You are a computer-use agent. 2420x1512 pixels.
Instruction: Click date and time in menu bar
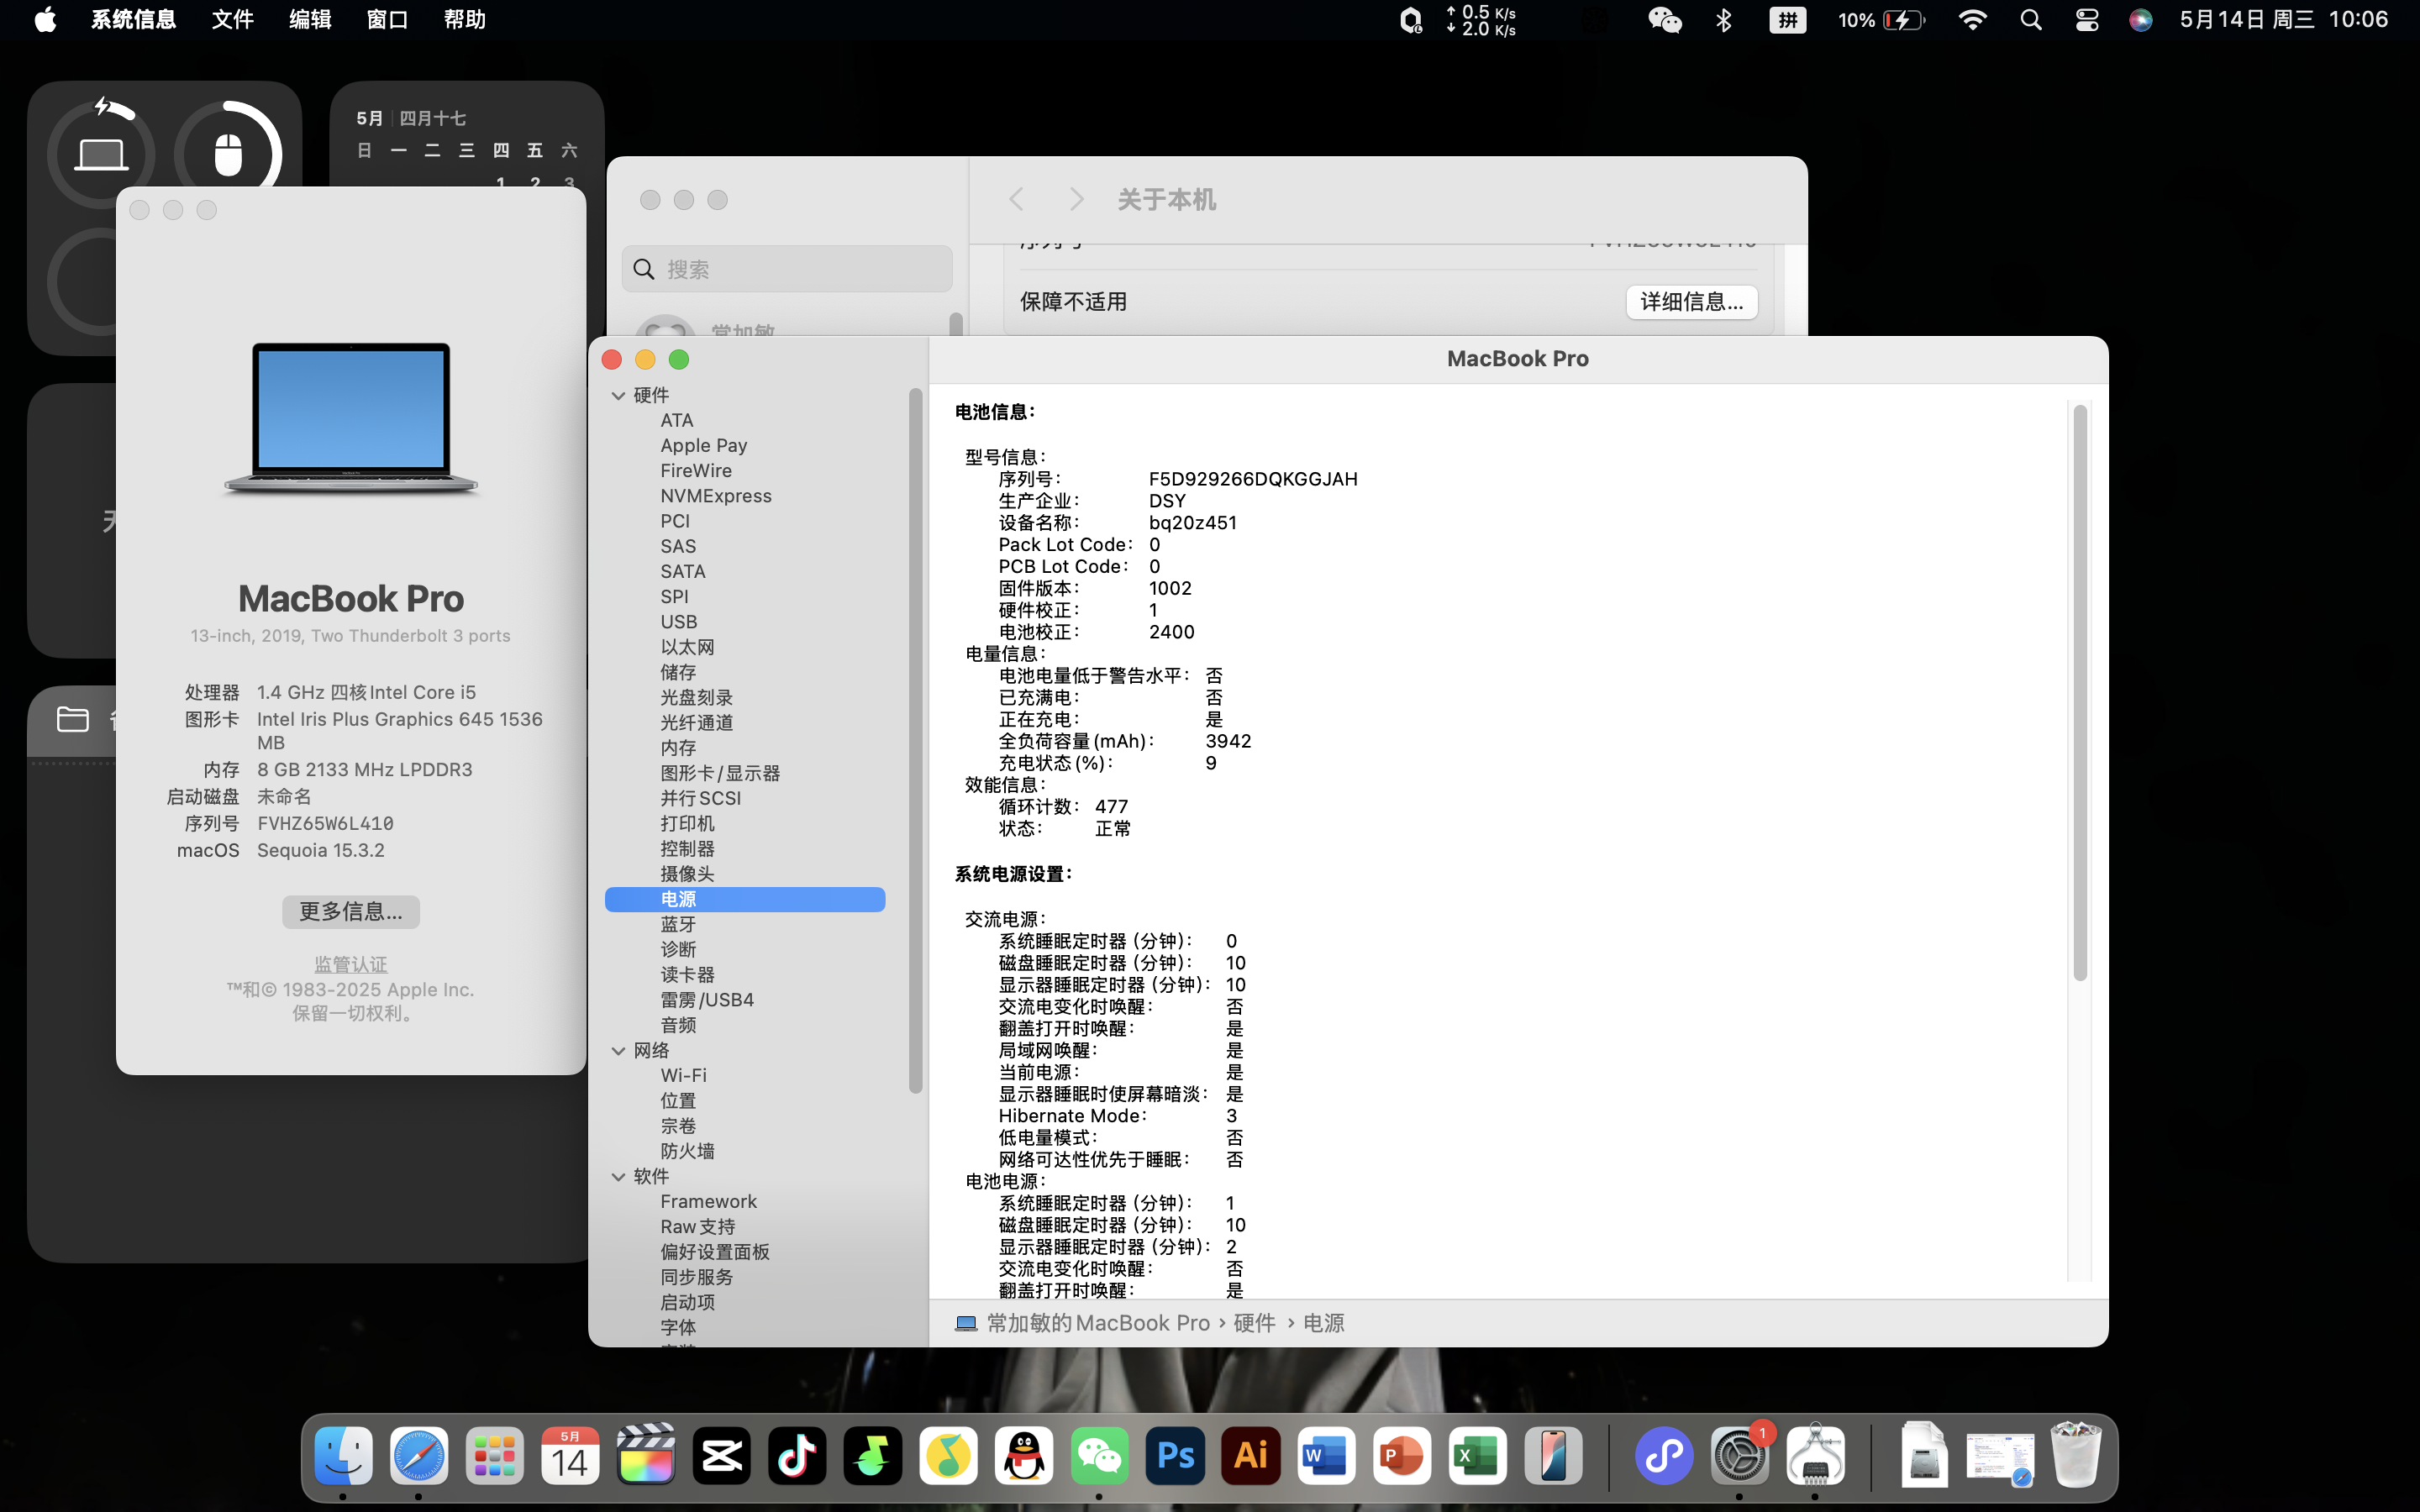coord(2284,20)
